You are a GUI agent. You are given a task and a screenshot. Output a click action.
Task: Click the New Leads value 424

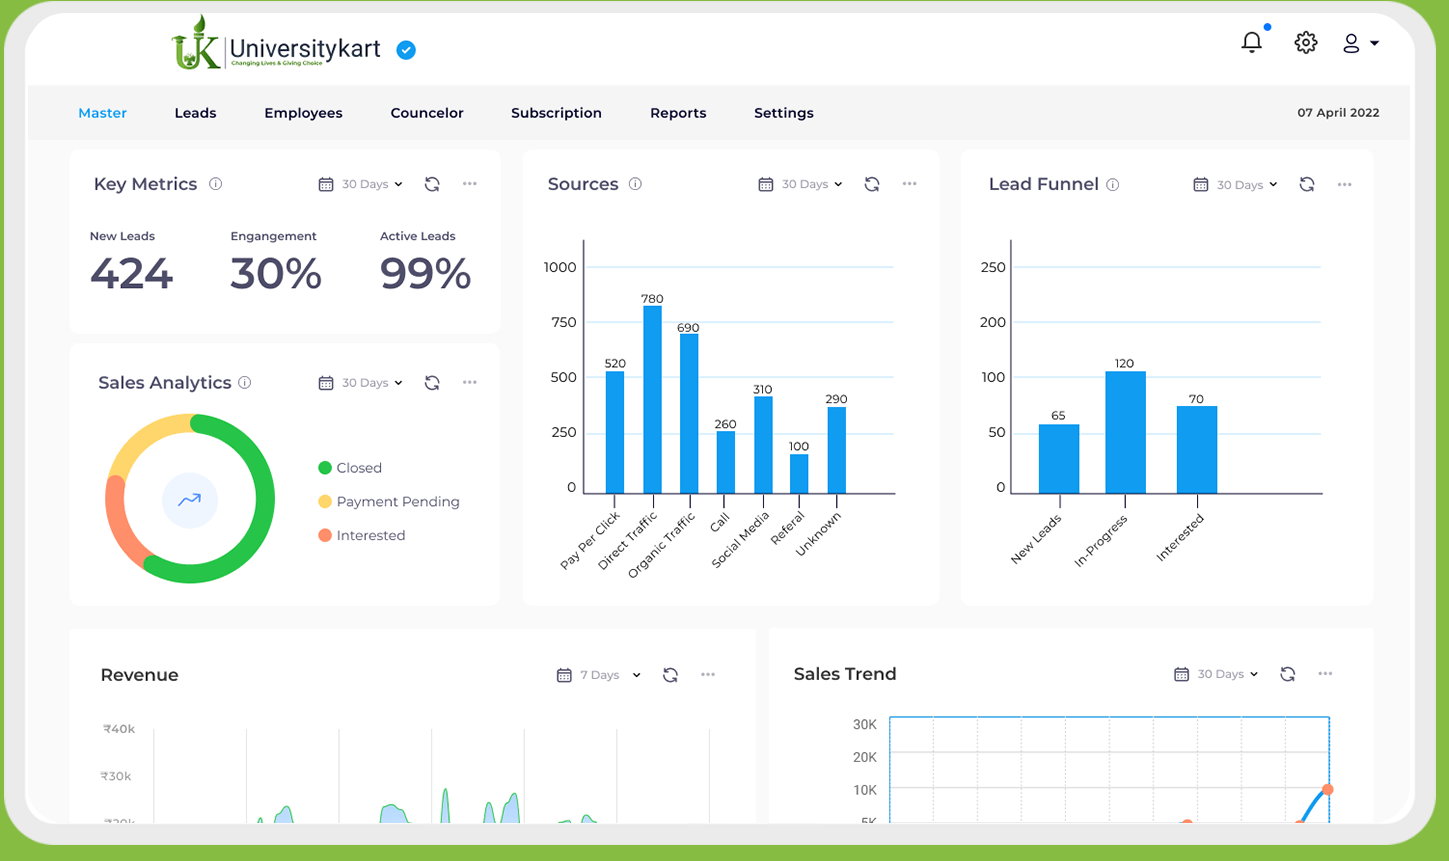tap(132, 273)
